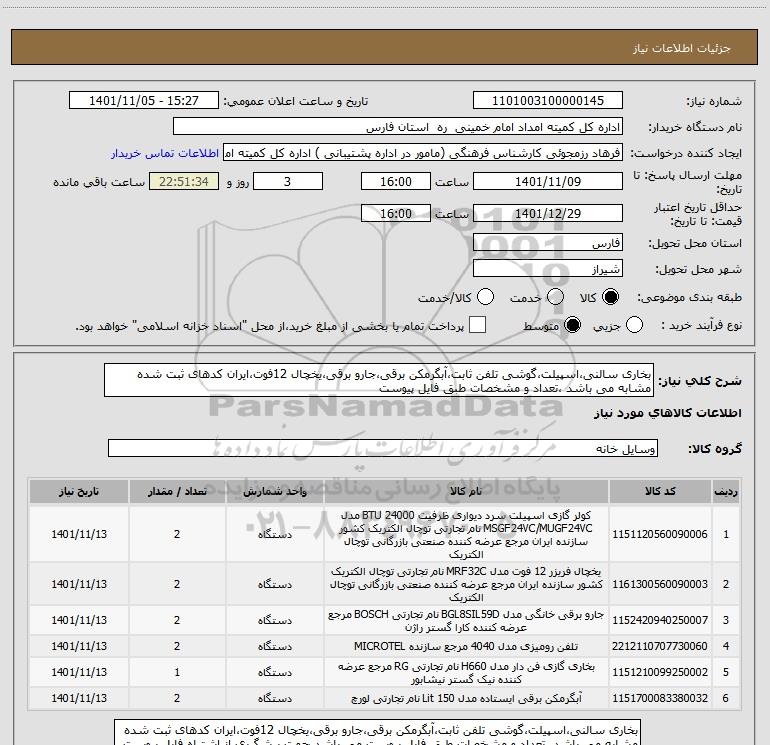Select the کالا/خدمت radio button
Screen dimensions: 770x745
pyautogui.click(x=485, y=297)
